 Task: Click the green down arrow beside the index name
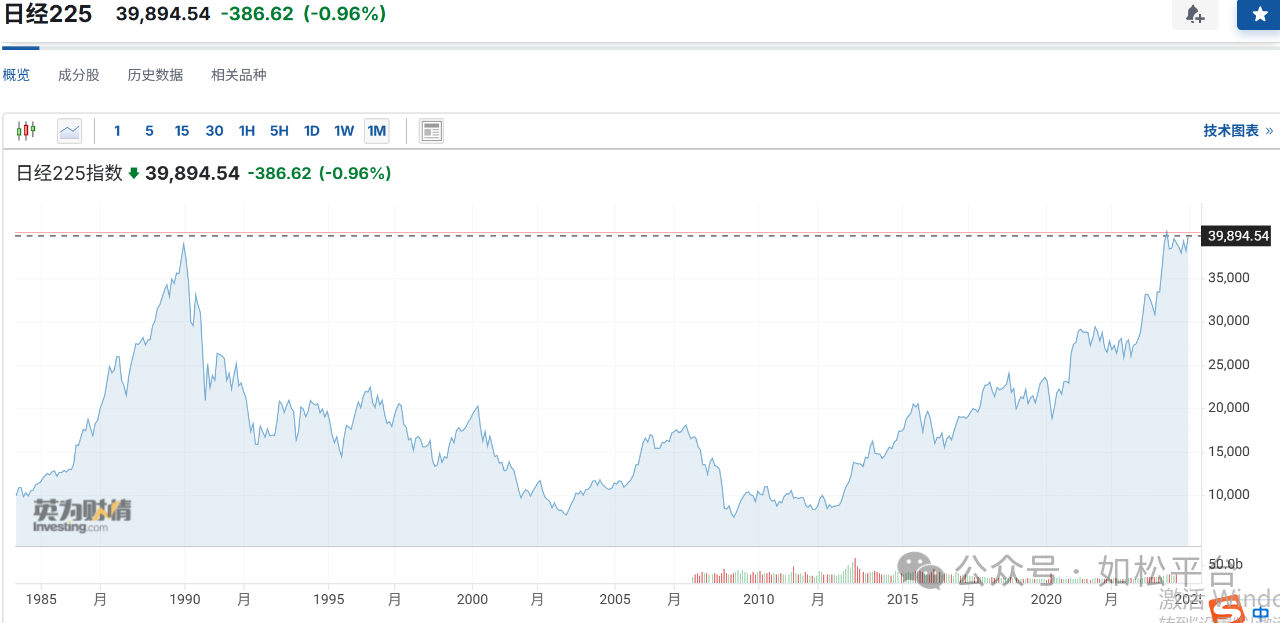tap(133, 173)
